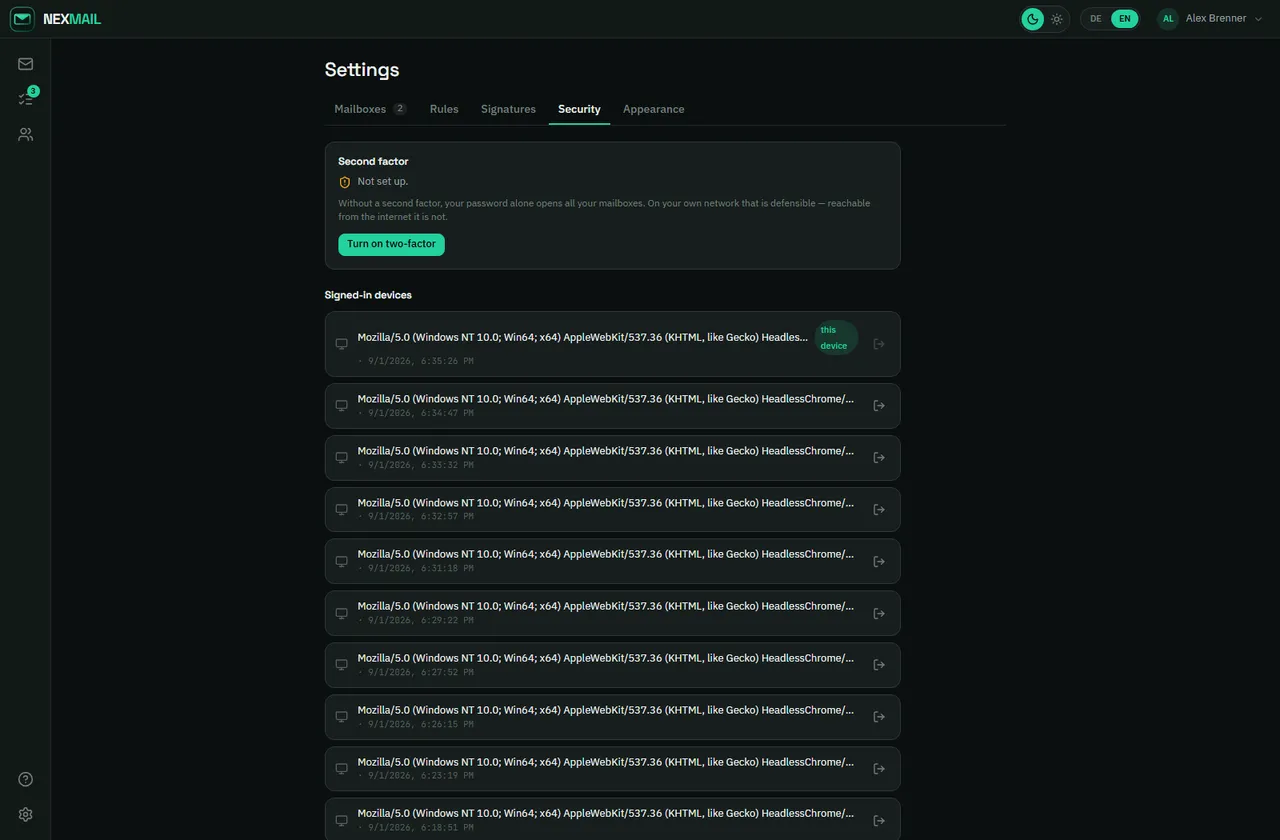1280x840 pixels.
Task: Click the timestamp 9/1/2026, 6:29:22 PM
Action: [x=421, y=621]
